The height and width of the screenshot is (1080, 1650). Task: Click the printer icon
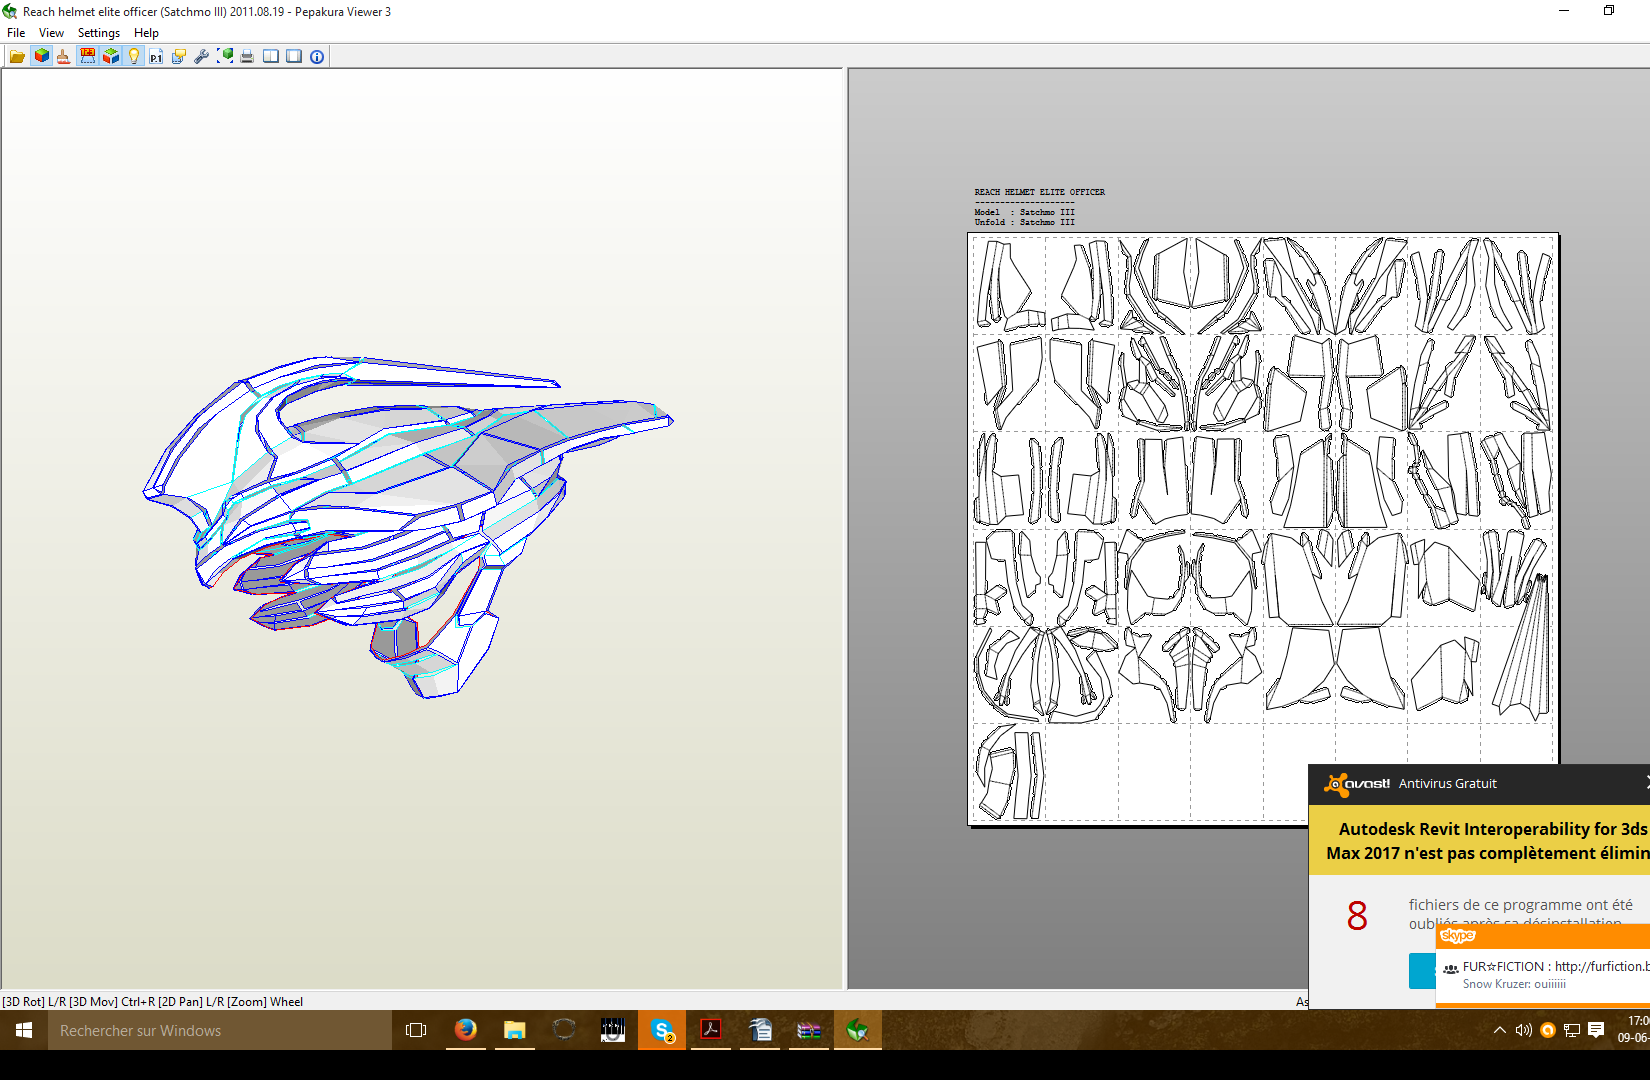tap(247, 57)
